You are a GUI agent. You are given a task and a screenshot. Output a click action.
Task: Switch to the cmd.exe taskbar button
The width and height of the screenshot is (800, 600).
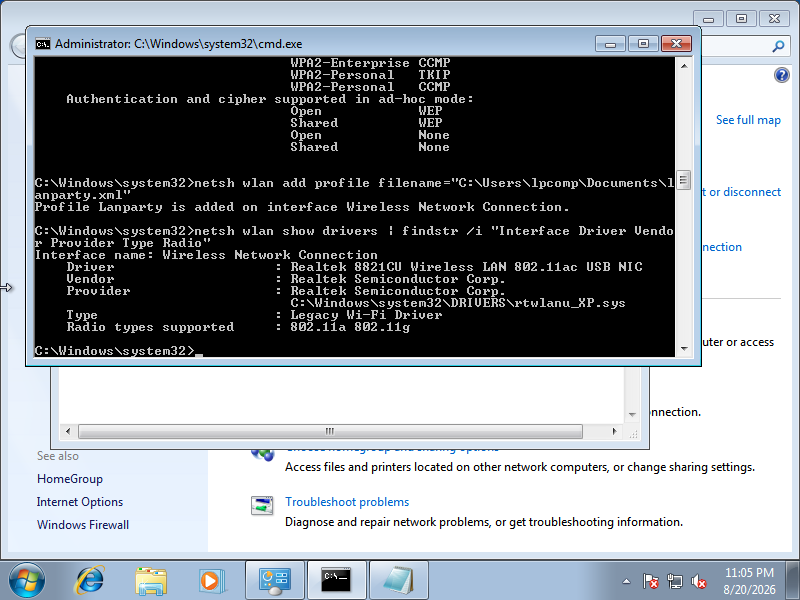click(336, 581)
